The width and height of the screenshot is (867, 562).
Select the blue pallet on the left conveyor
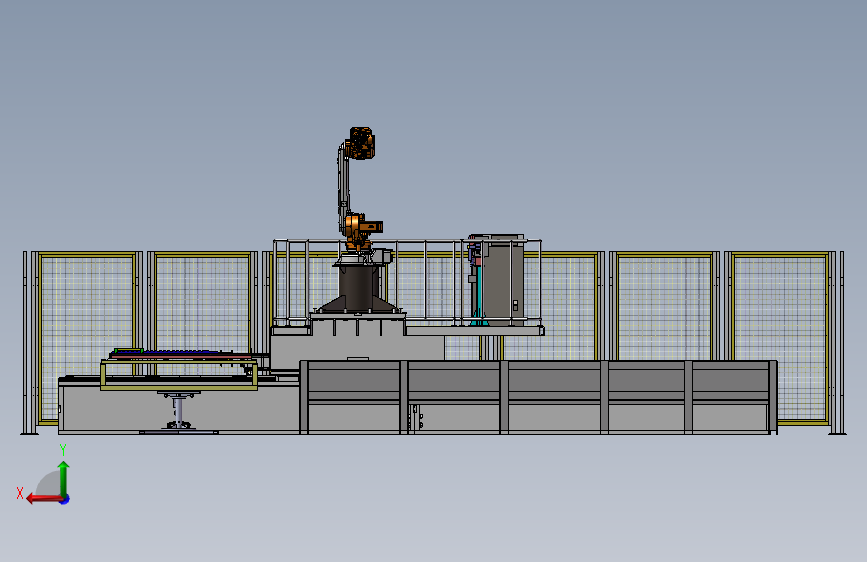point(166,352)
